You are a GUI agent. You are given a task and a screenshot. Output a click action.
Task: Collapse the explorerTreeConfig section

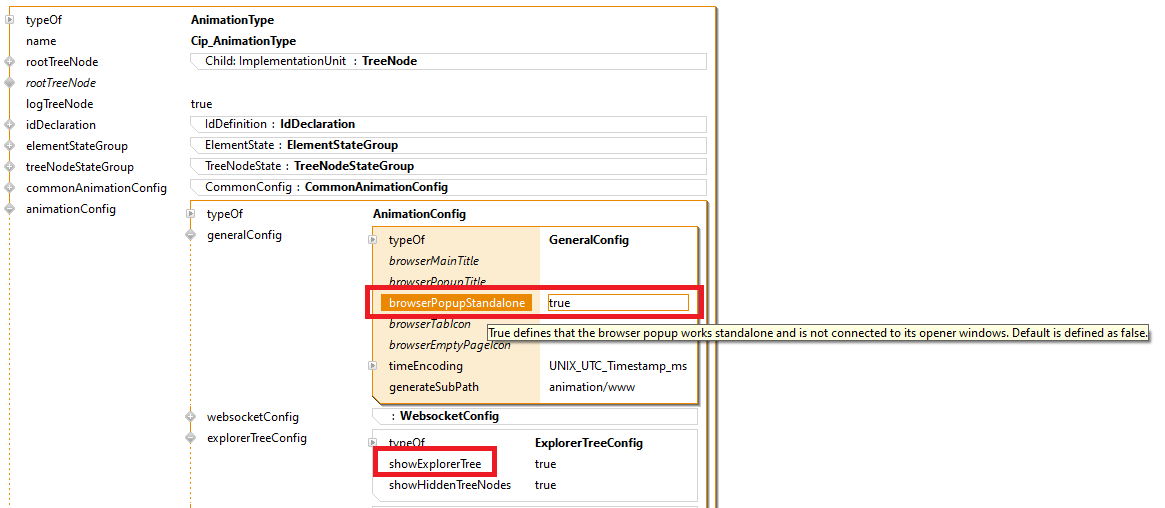point(190,438)
